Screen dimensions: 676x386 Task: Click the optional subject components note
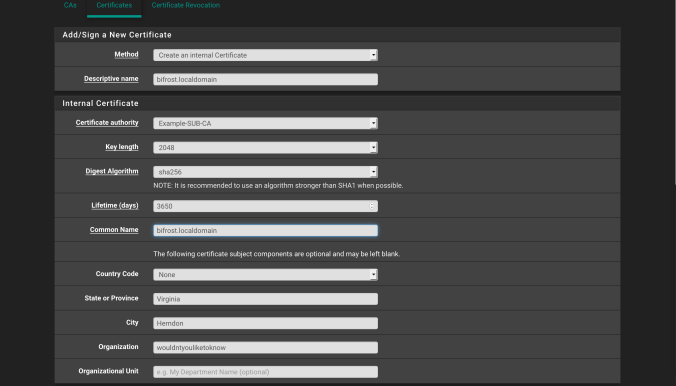pos(276,254)
